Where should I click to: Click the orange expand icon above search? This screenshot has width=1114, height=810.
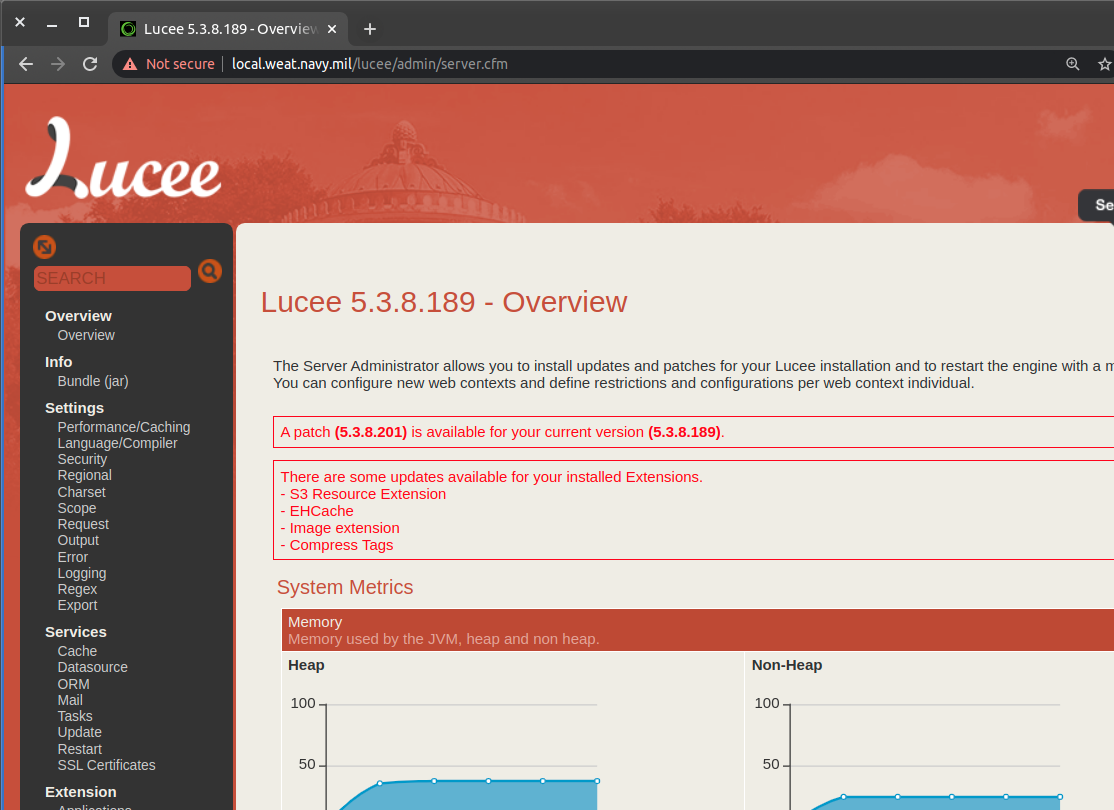(44, 247)
